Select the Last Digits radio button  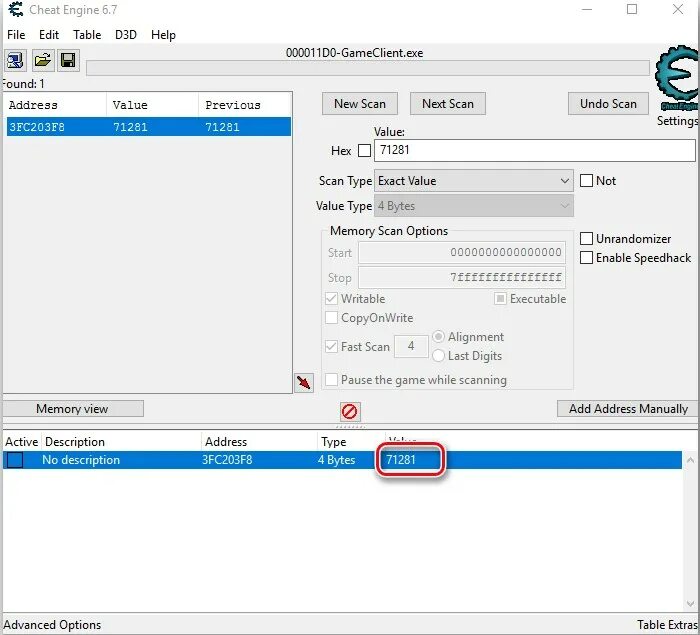coord(438,355)
